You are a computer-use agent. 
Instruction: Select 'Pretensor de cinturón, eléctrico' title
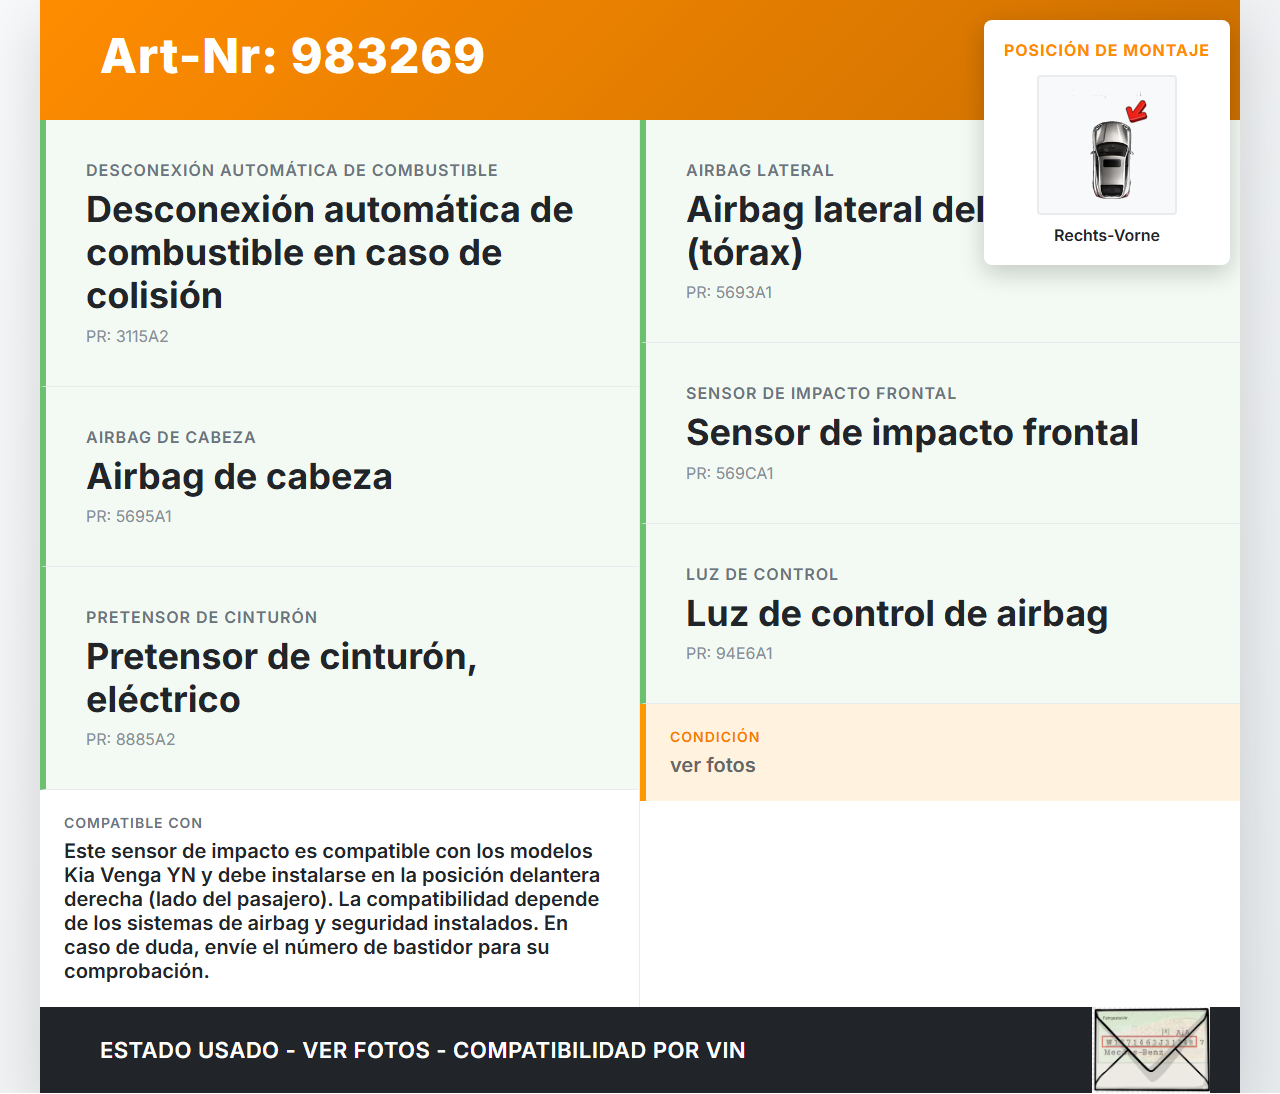[x=282, y=678]
